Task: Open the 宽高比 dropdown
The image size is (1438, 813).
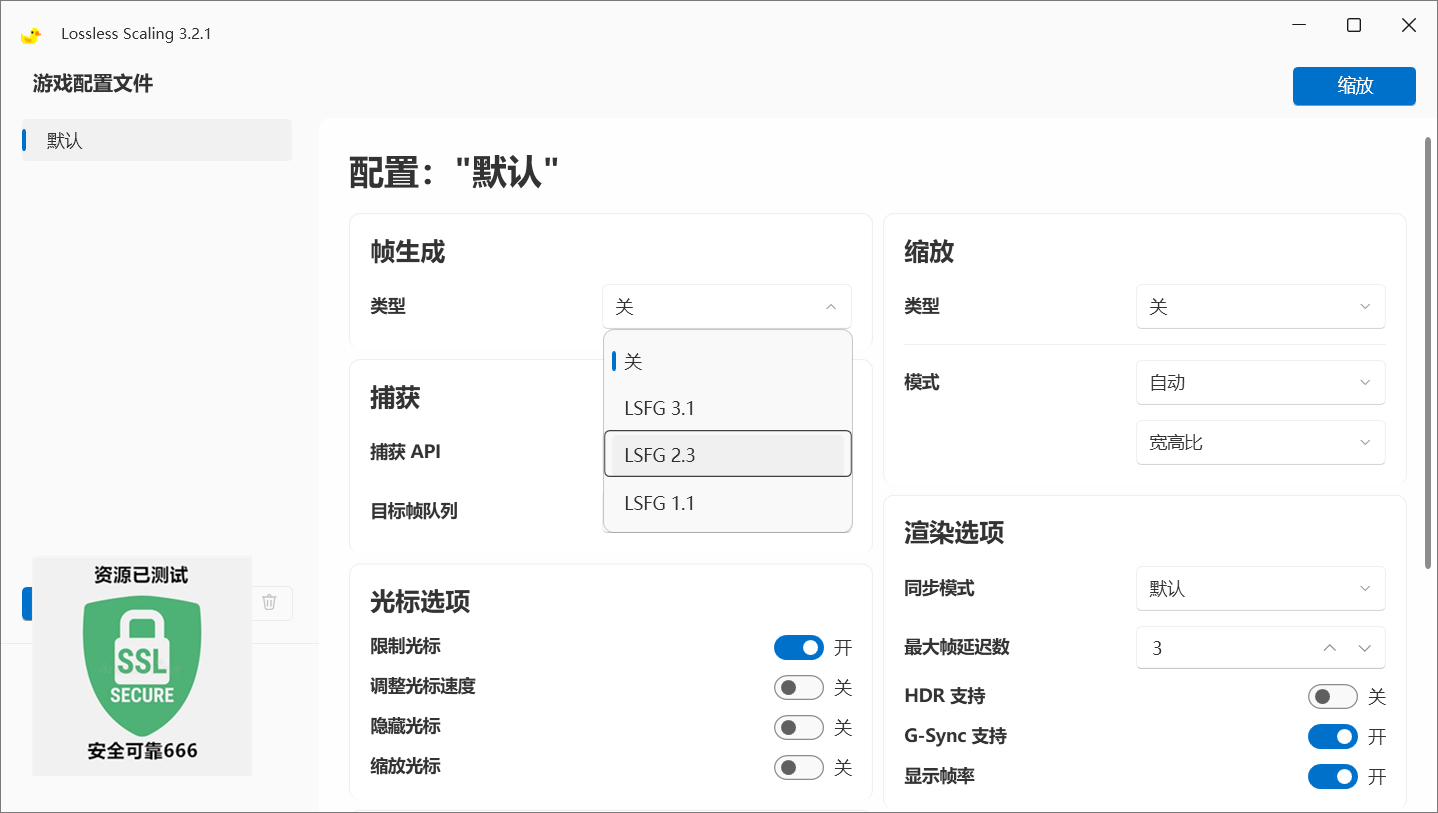Action: (1261, 442)
